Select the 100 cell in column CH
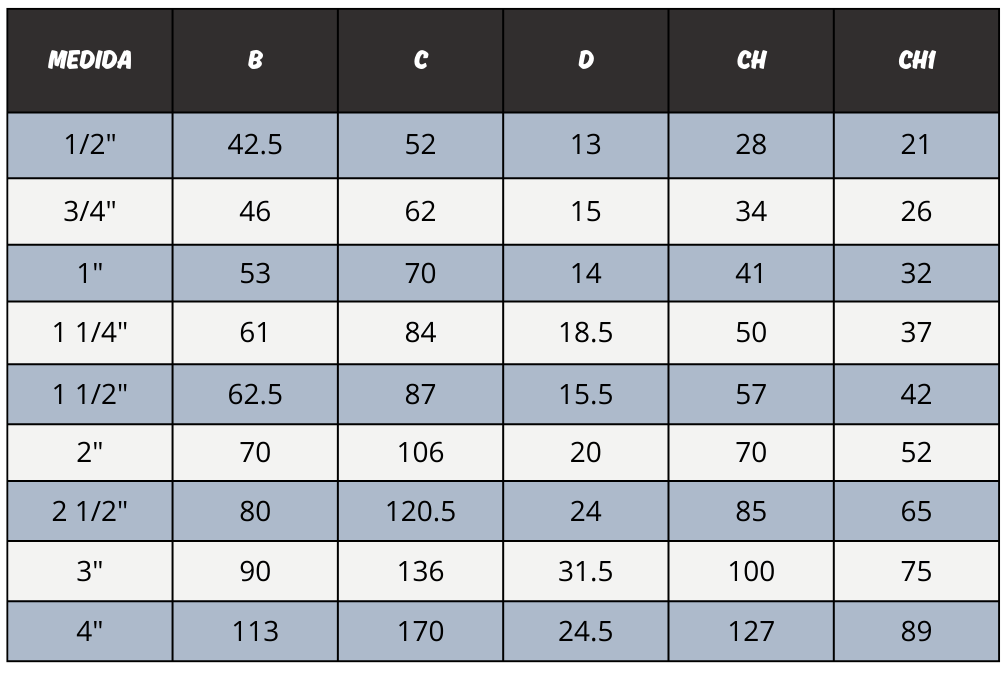Viewport: 1006px width, 677px height. (751, 571)
